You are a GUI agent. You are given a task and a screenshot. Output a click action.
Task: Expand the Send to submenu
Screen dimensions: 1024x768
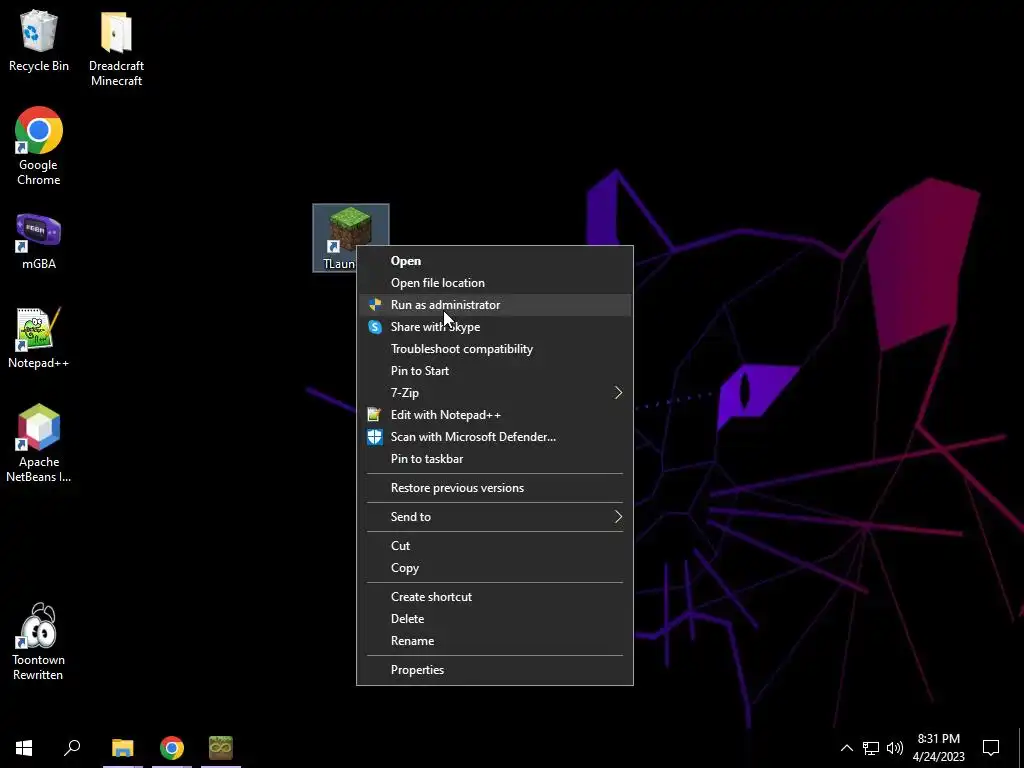click(494, 517)
